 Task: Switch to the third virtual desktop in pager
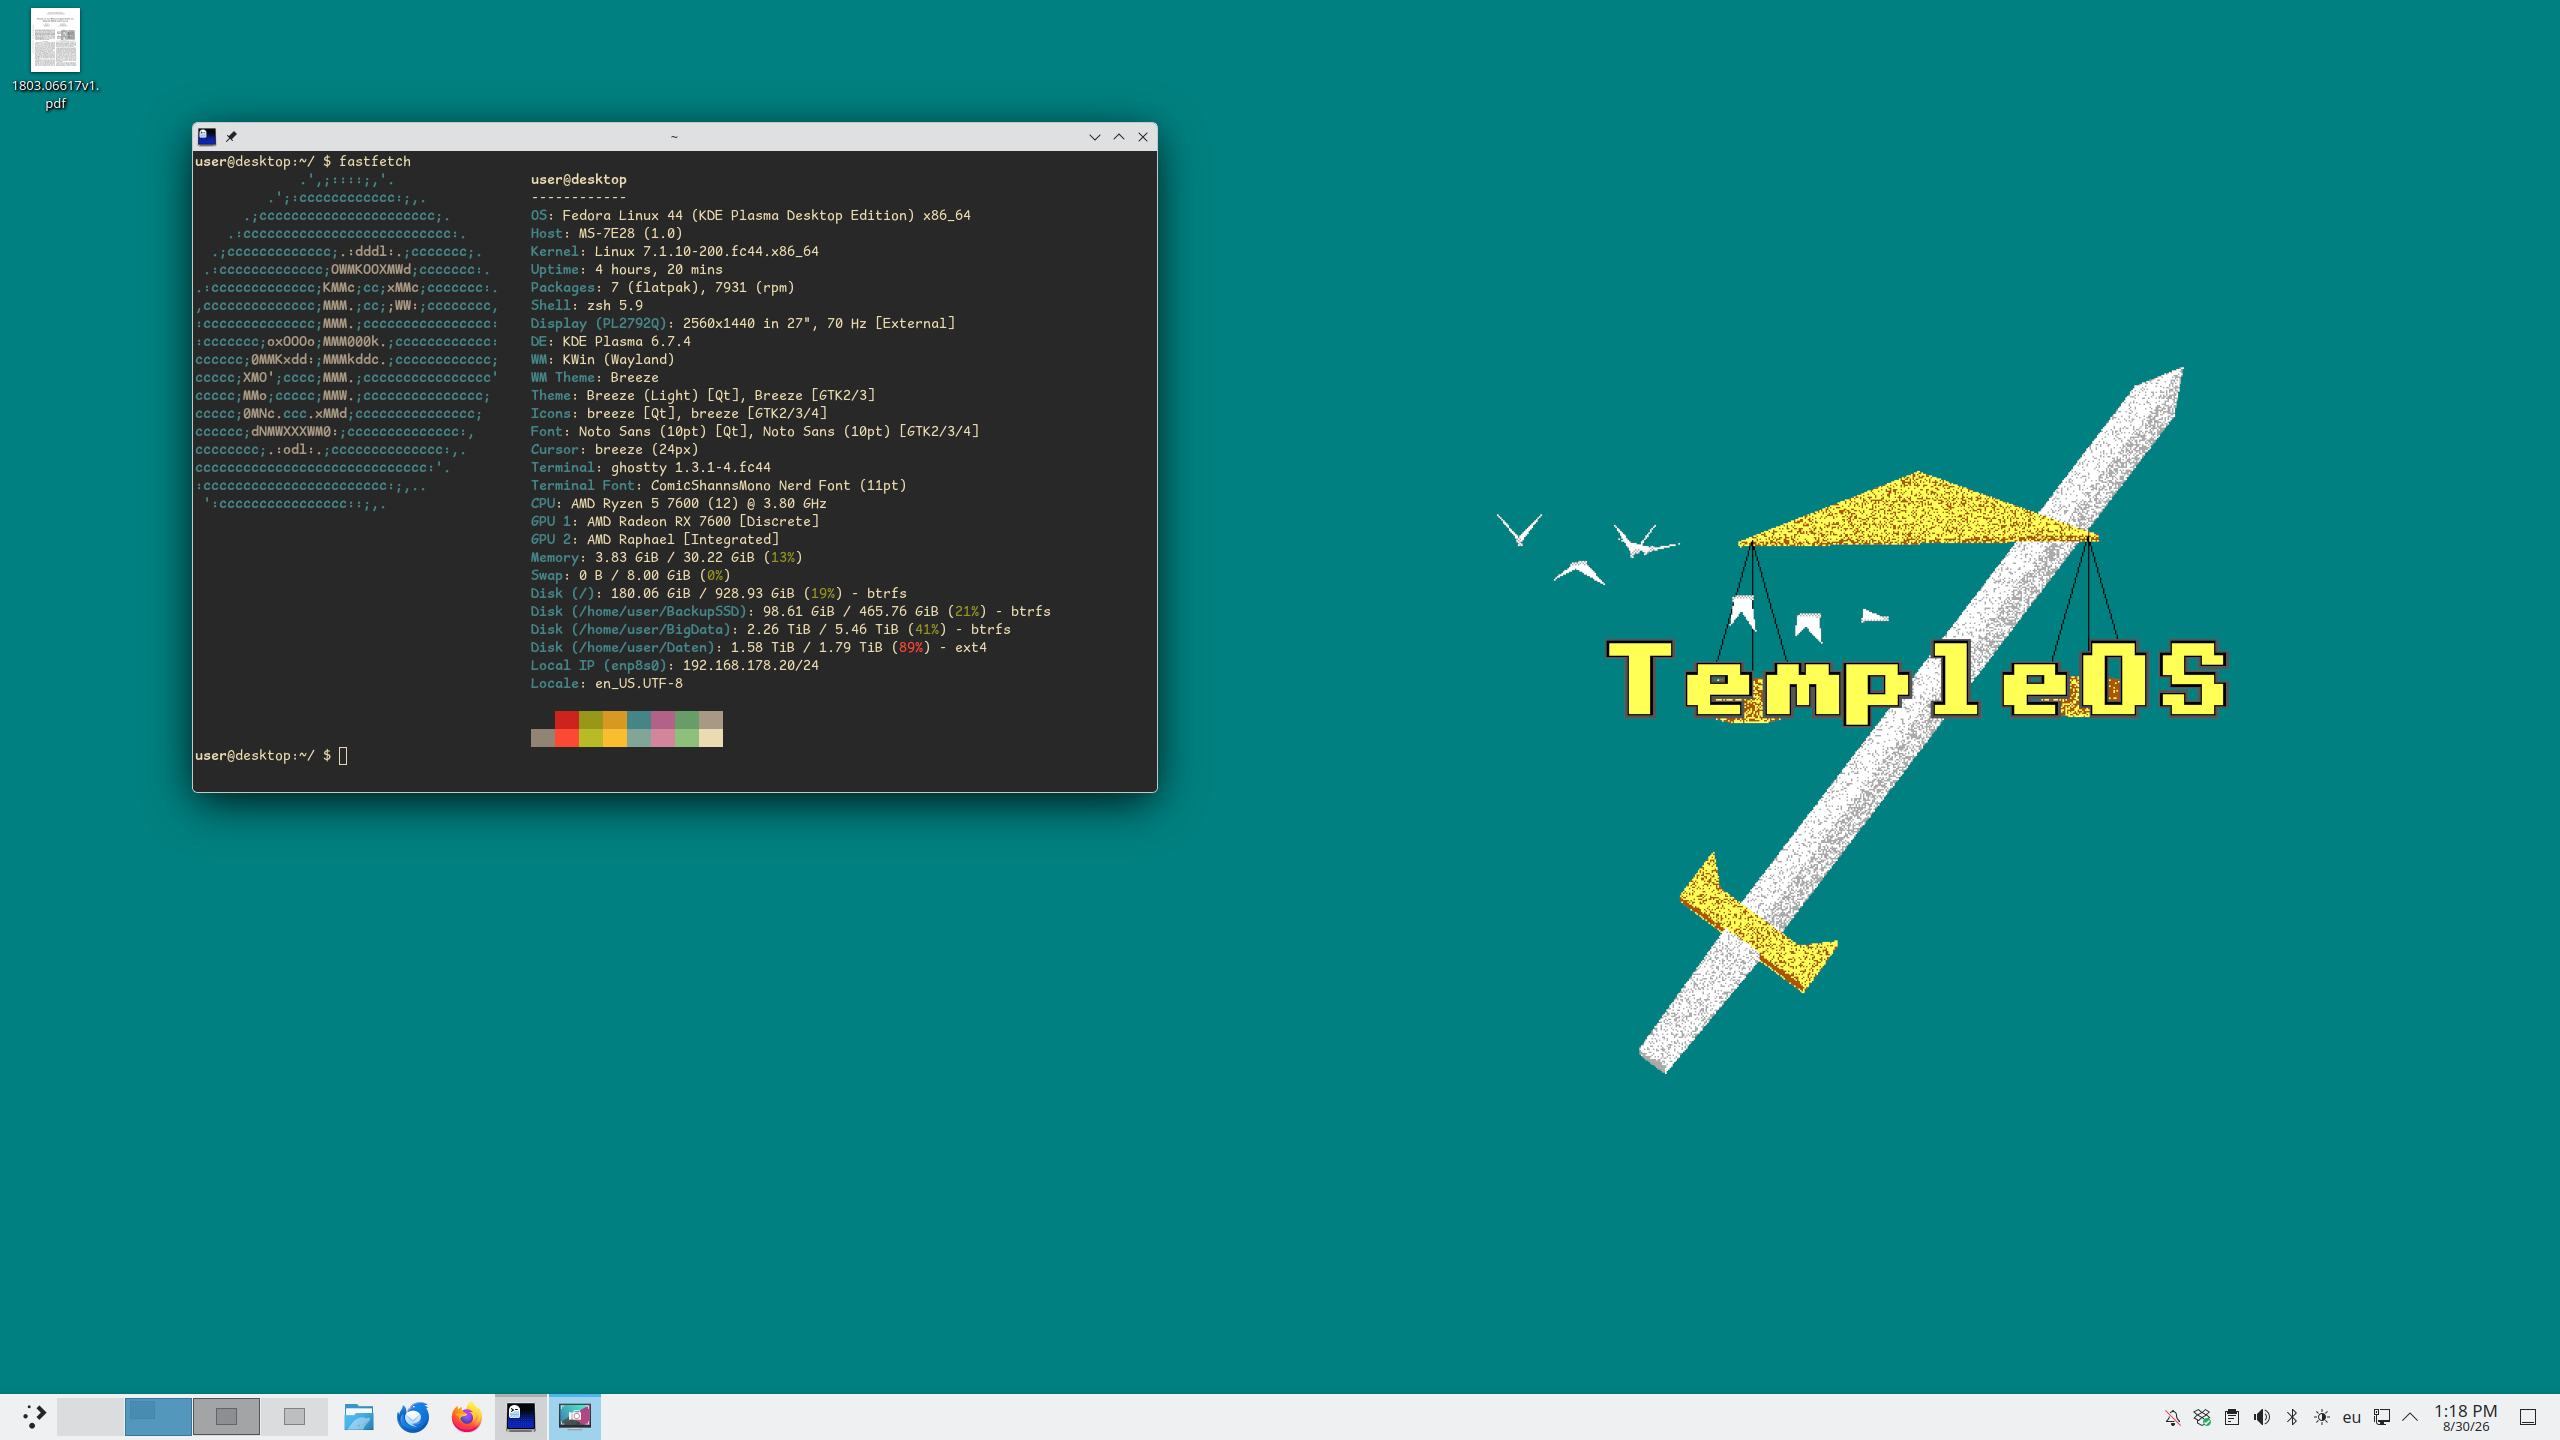click(226, 1416)
